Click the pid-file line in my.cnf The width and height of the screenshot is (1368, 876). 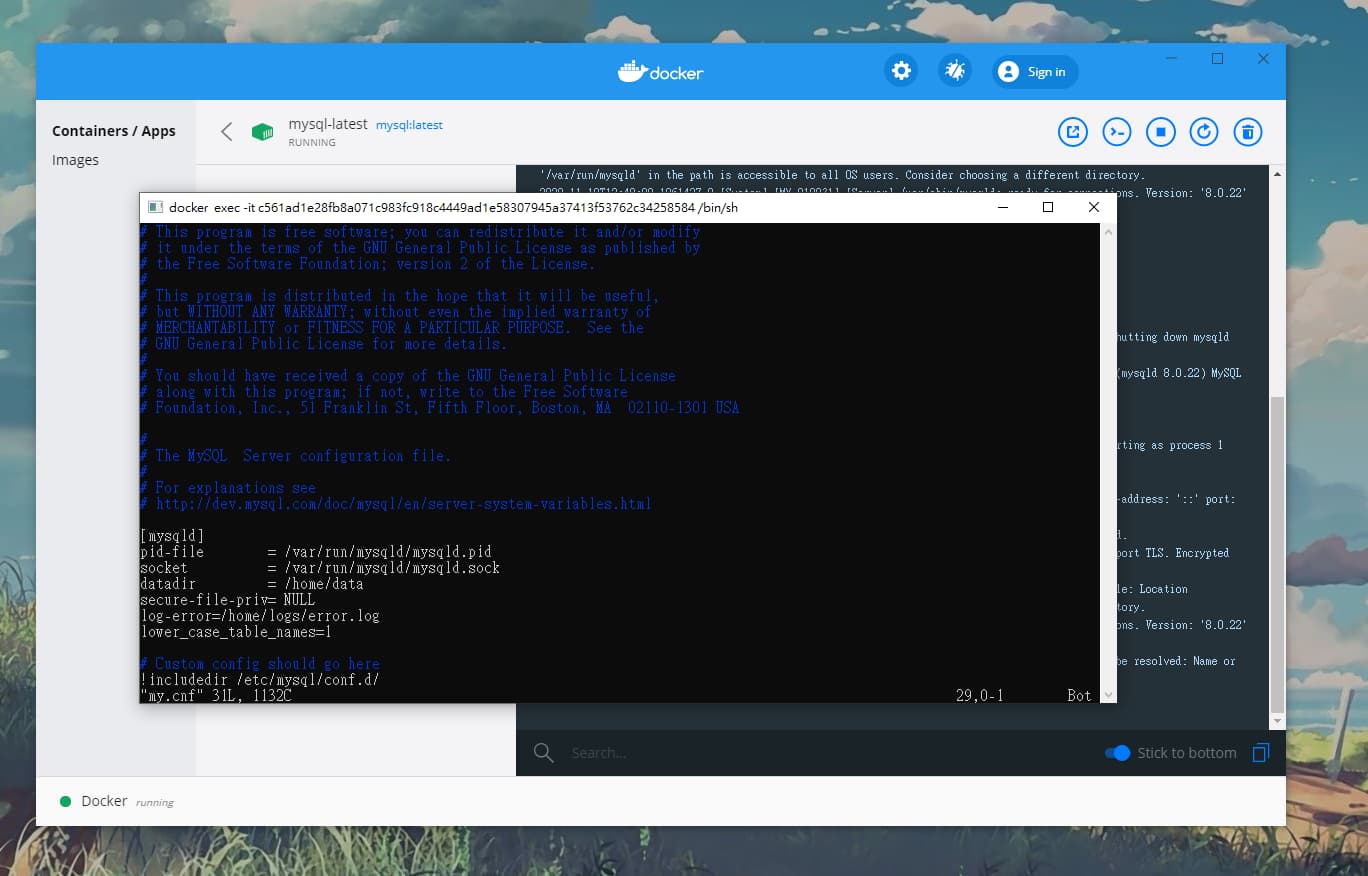[x=316, y=552]
